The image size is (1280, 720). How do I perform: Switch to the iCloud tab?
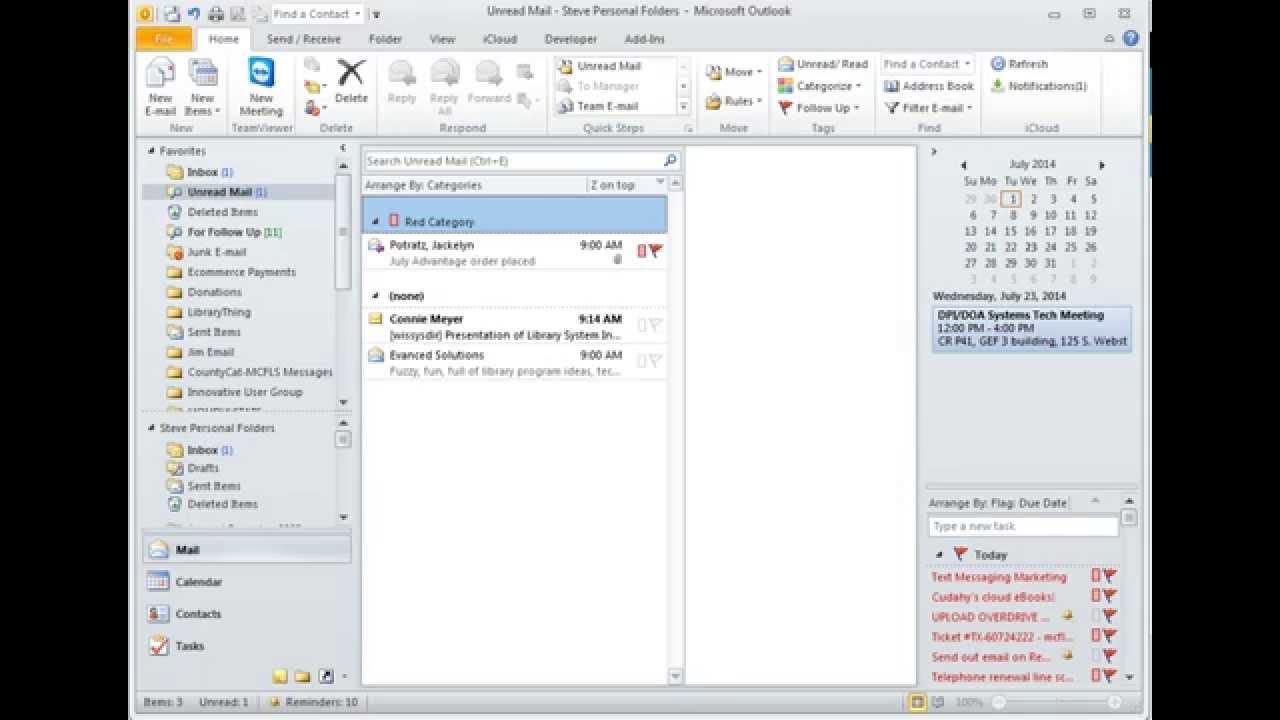pyautogui.click(x=500, y=39)
